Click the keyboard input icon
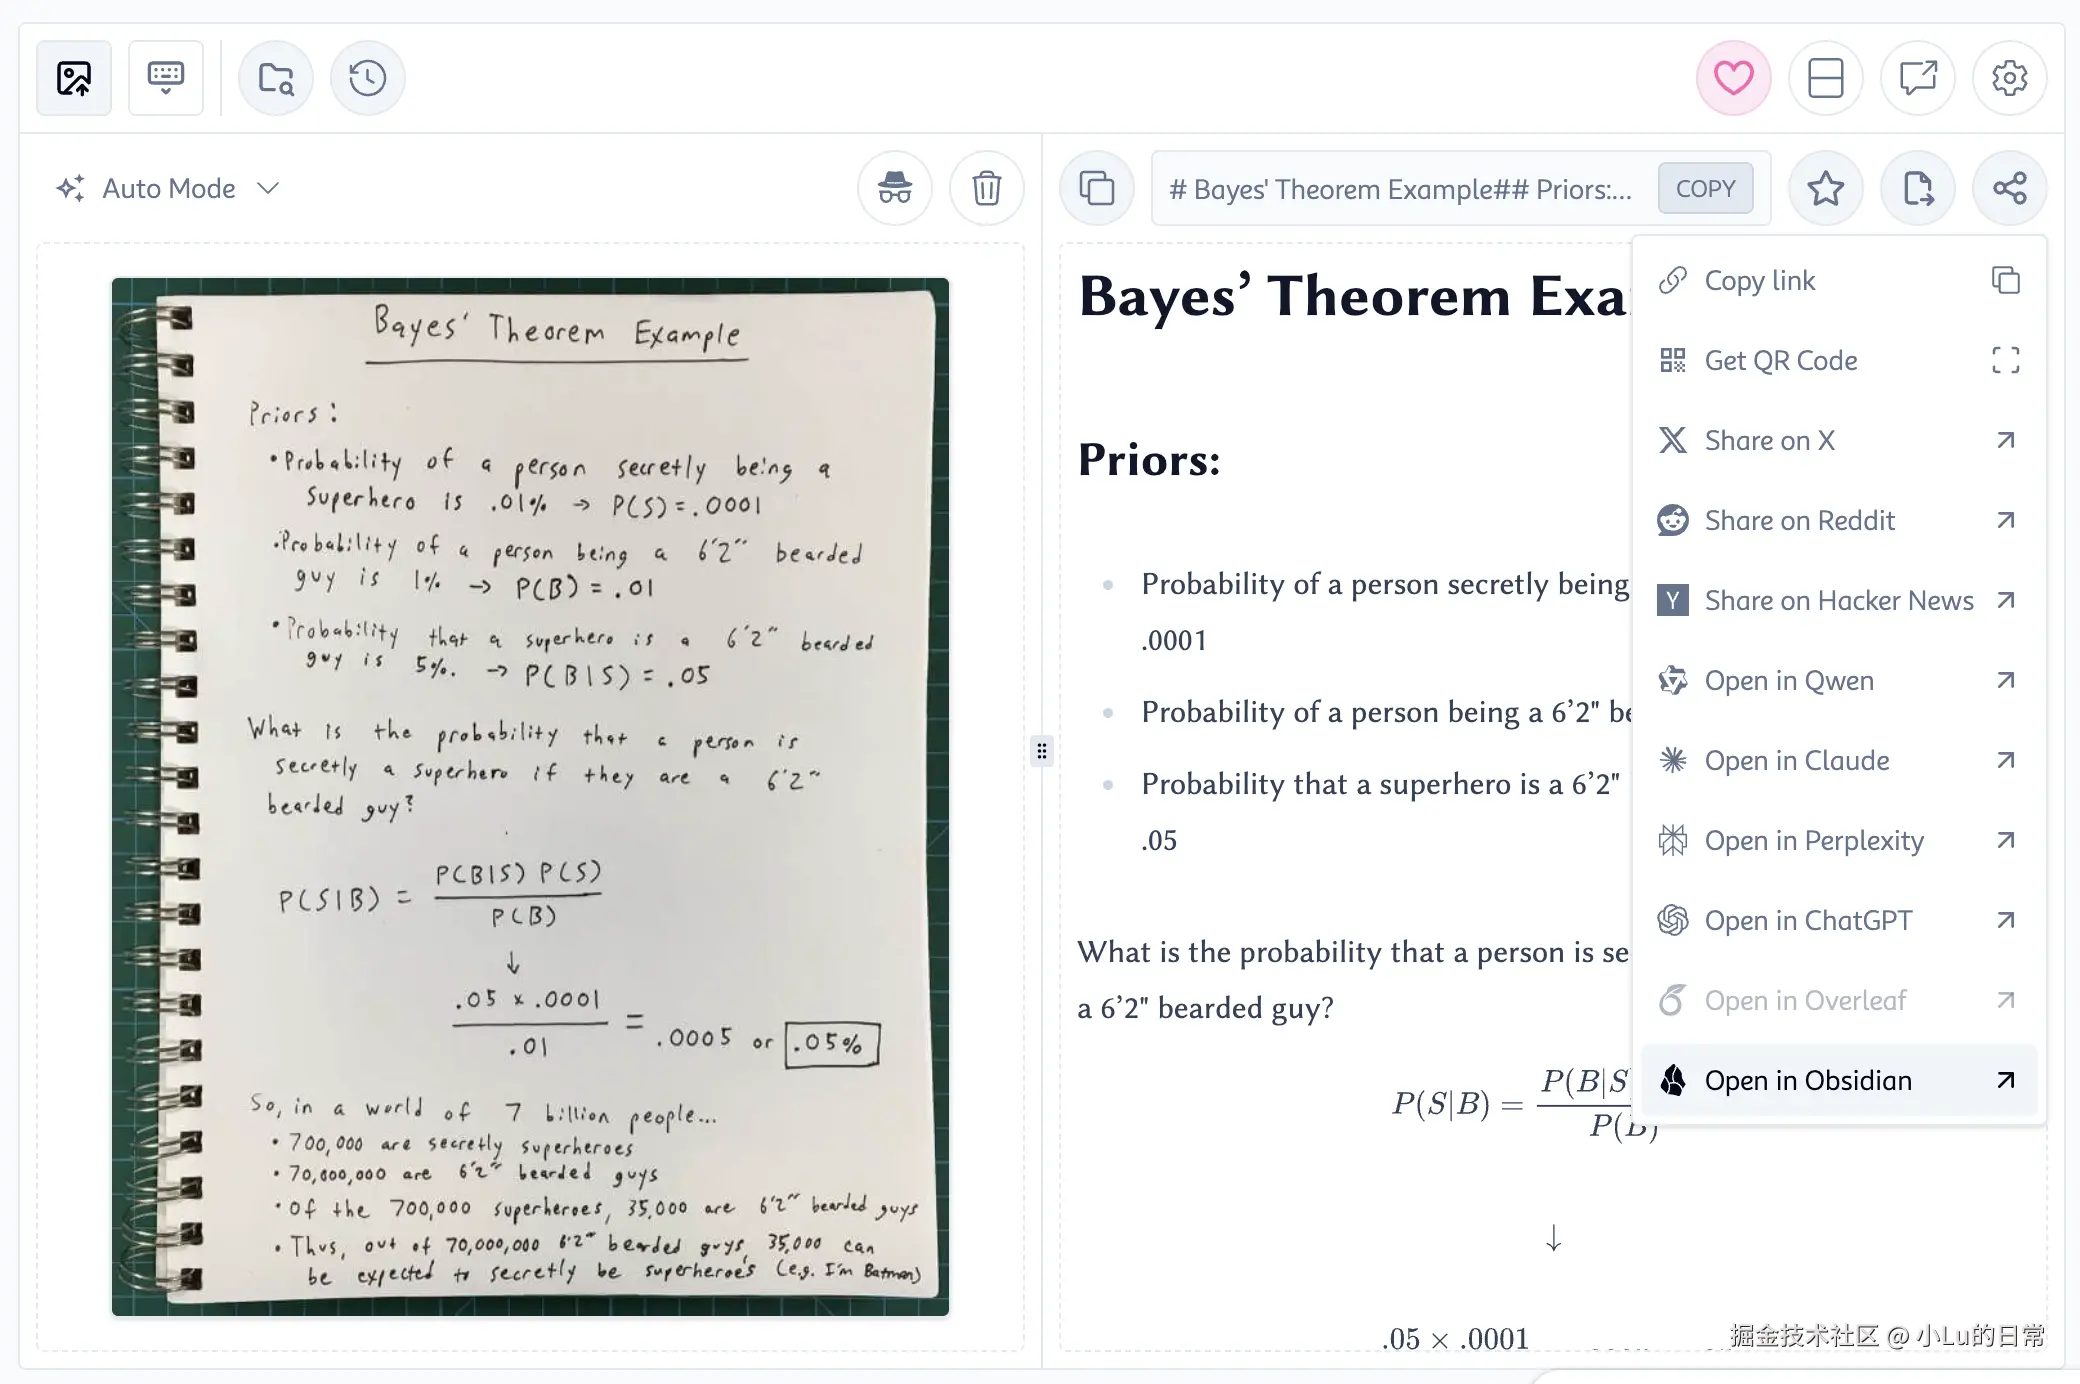Screen dimensions: 2080x1384 166,78
